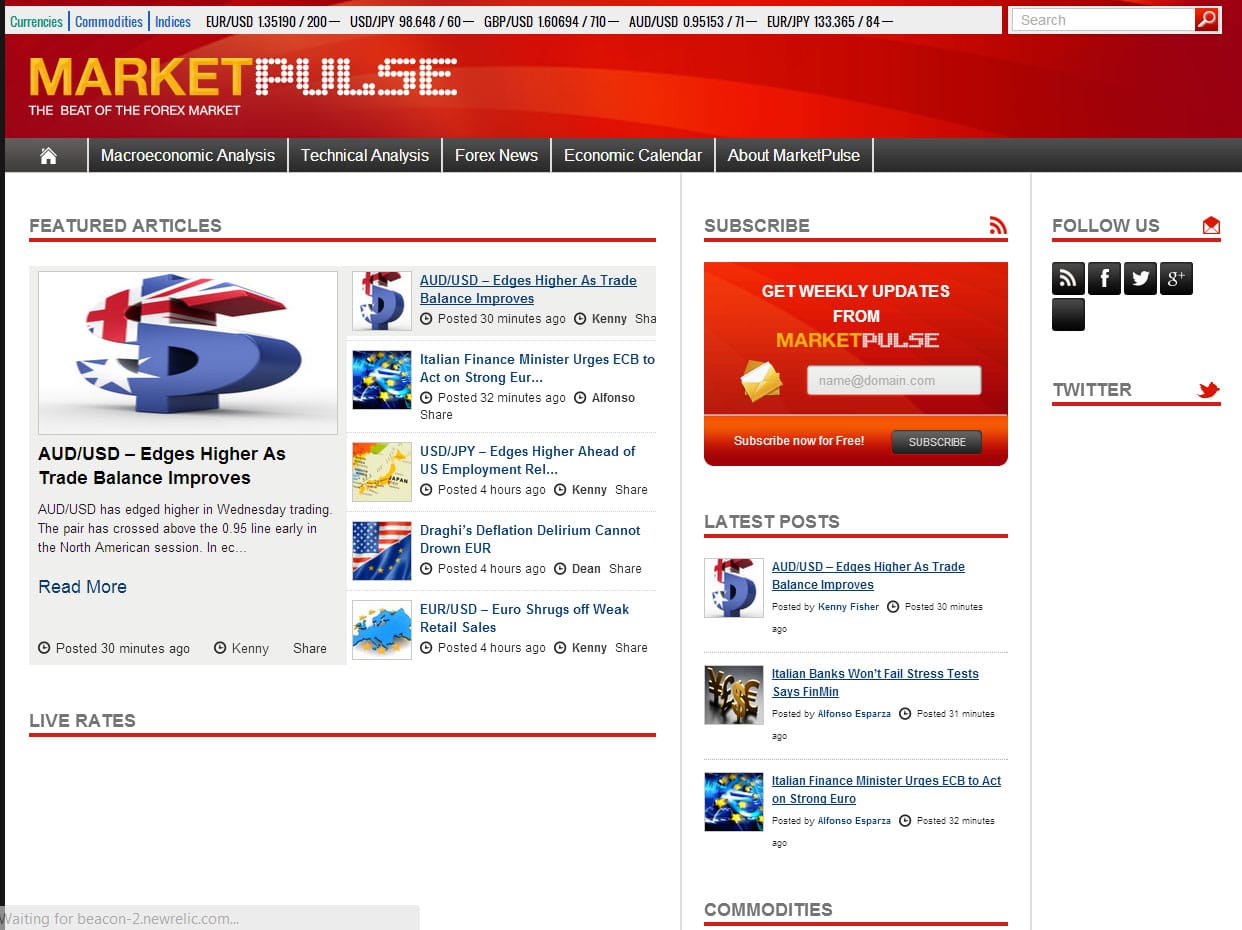Screen dimensions: 1242x930
Task: Click large featured AUD/USD headline
Action: 162,465
